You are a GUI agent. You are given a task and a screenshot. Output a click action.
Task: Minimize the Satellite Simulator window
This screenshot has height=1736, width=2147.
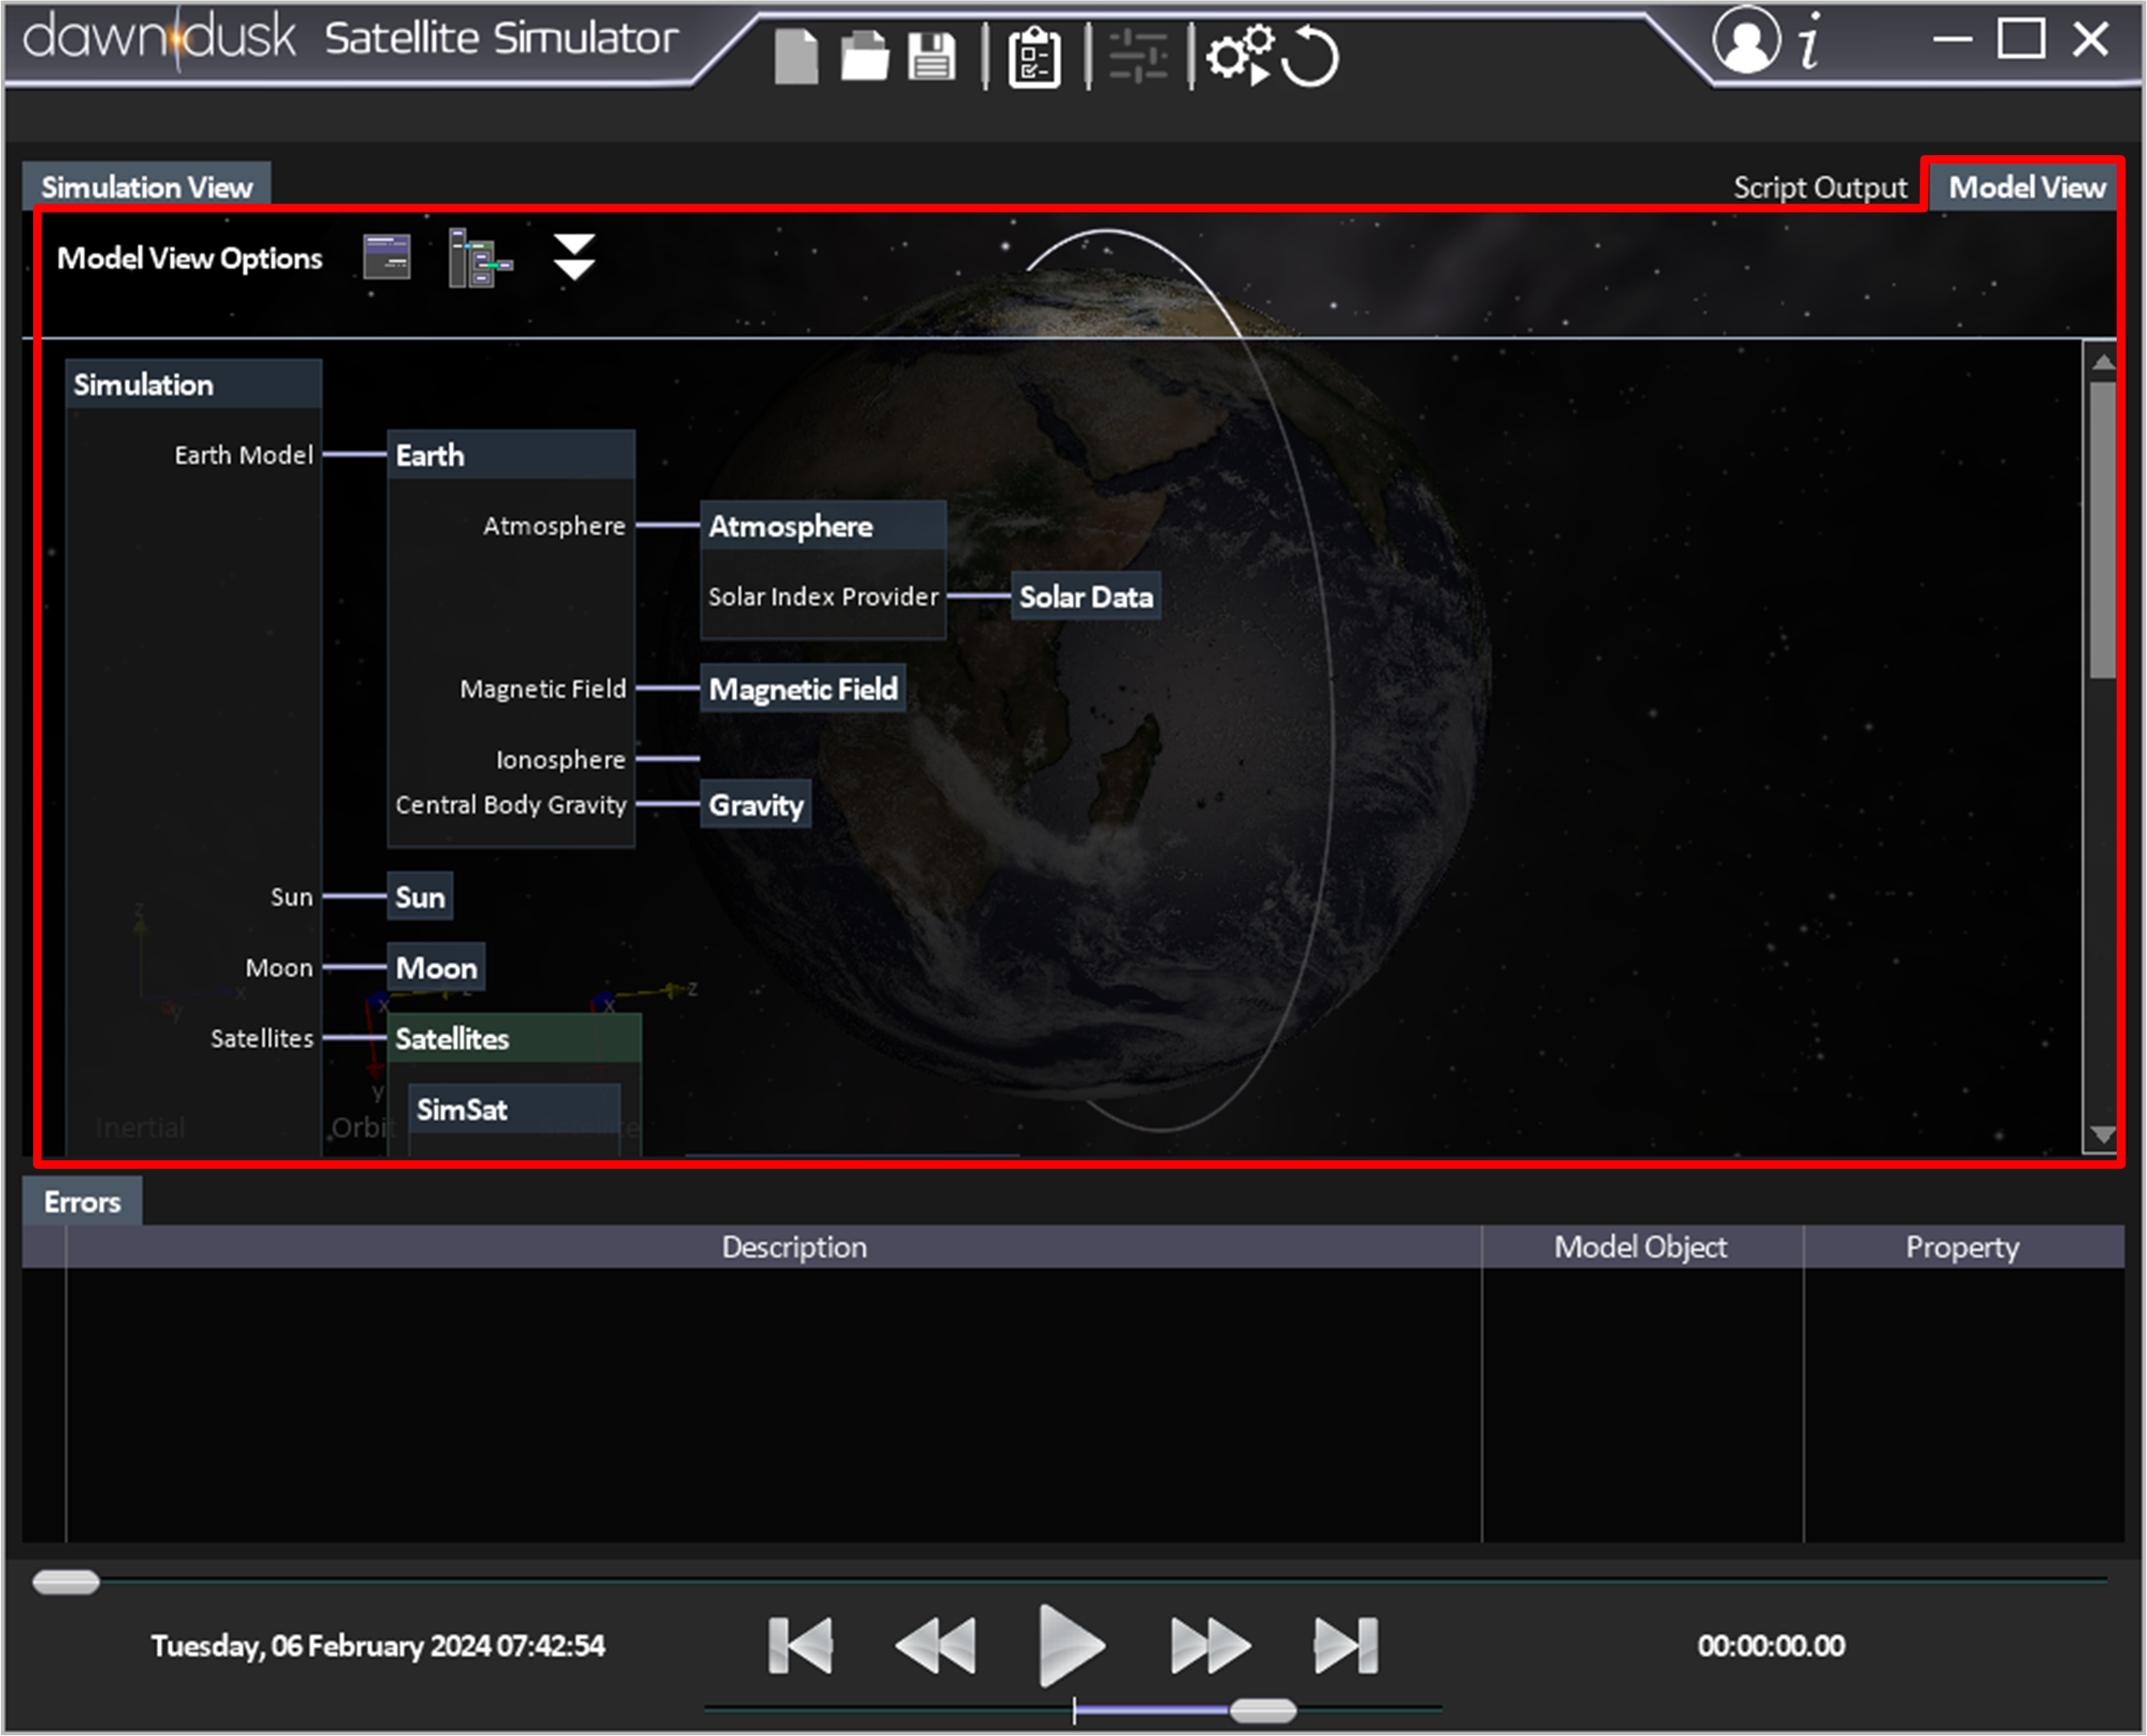point(1952,40)
